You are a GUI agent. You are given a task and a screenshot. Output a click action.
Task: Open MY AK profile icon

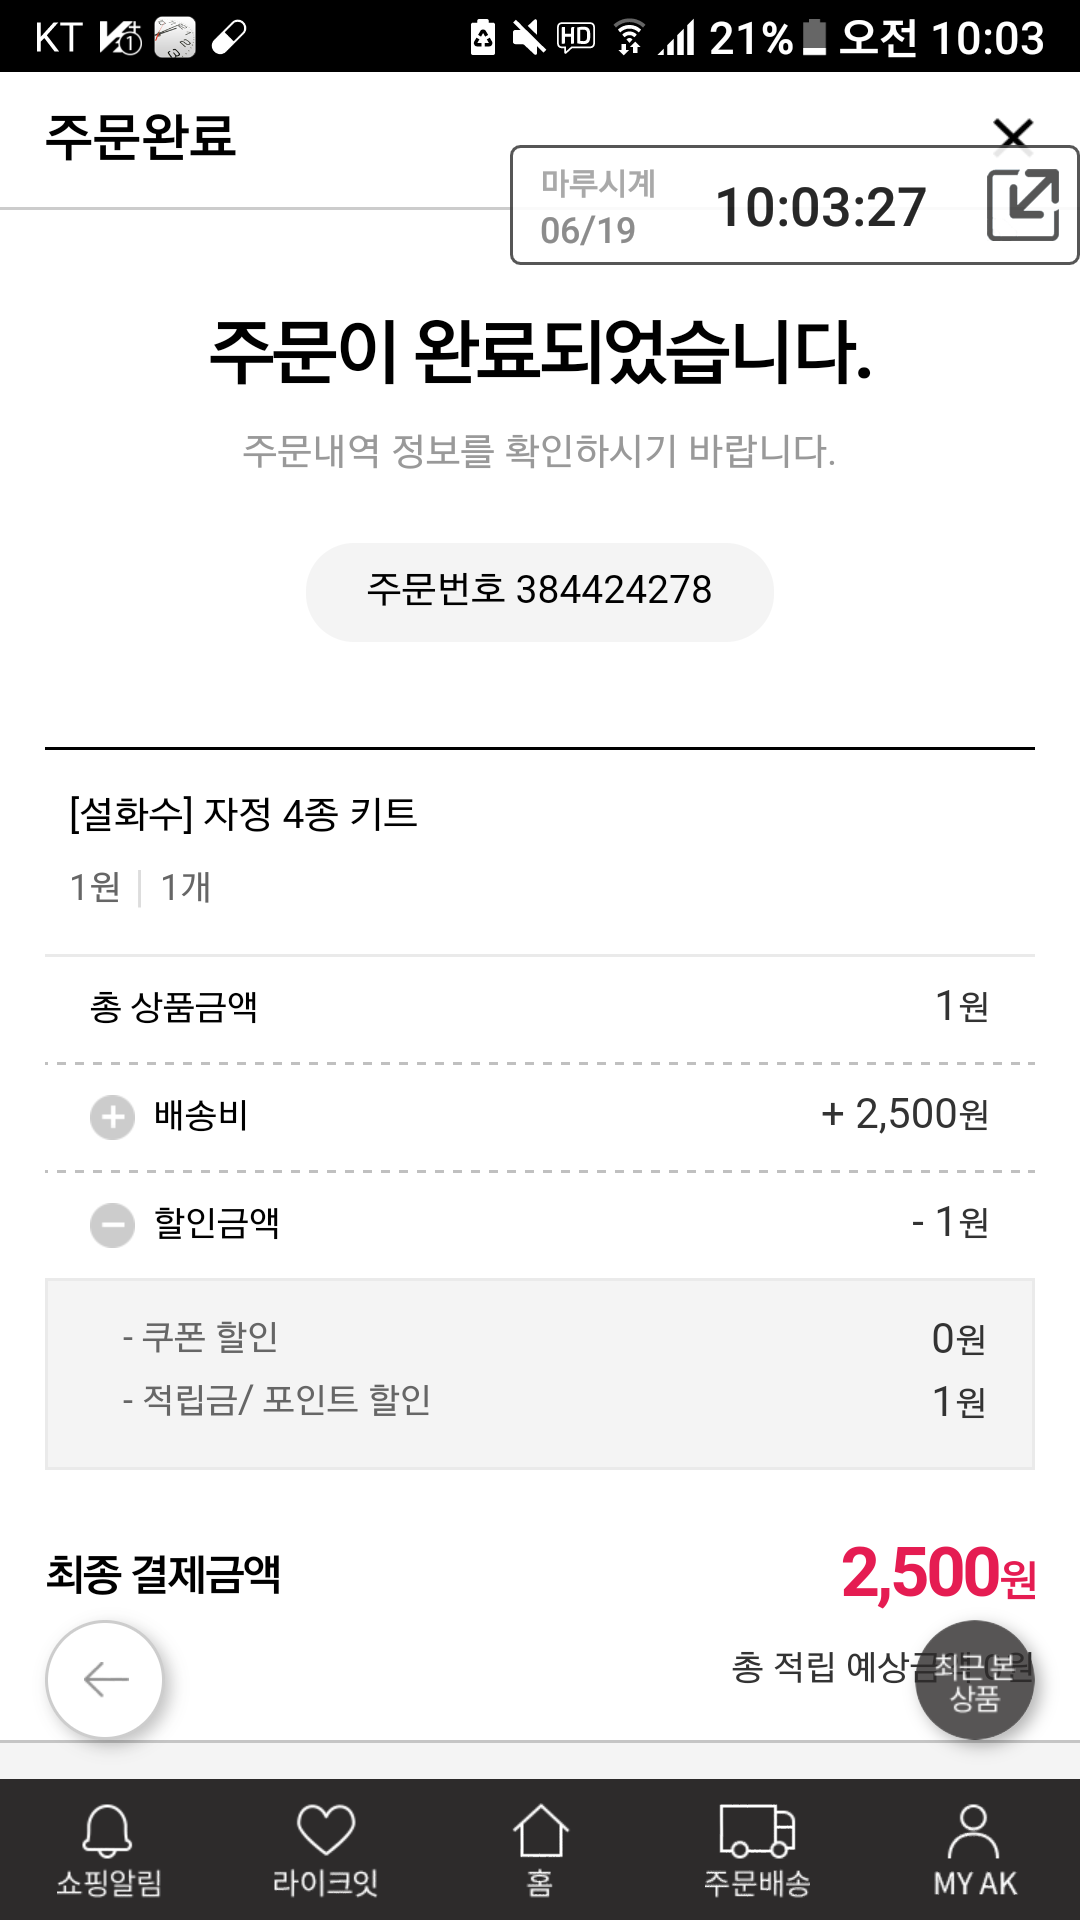(x=974, y=1848)
